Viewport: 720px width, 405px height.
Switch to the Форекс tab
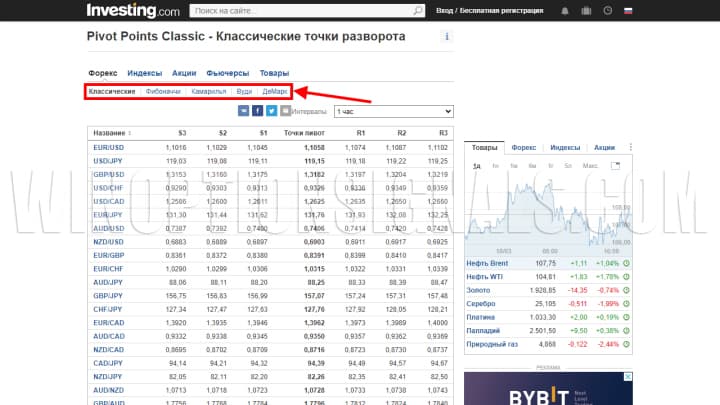point(103,73)
